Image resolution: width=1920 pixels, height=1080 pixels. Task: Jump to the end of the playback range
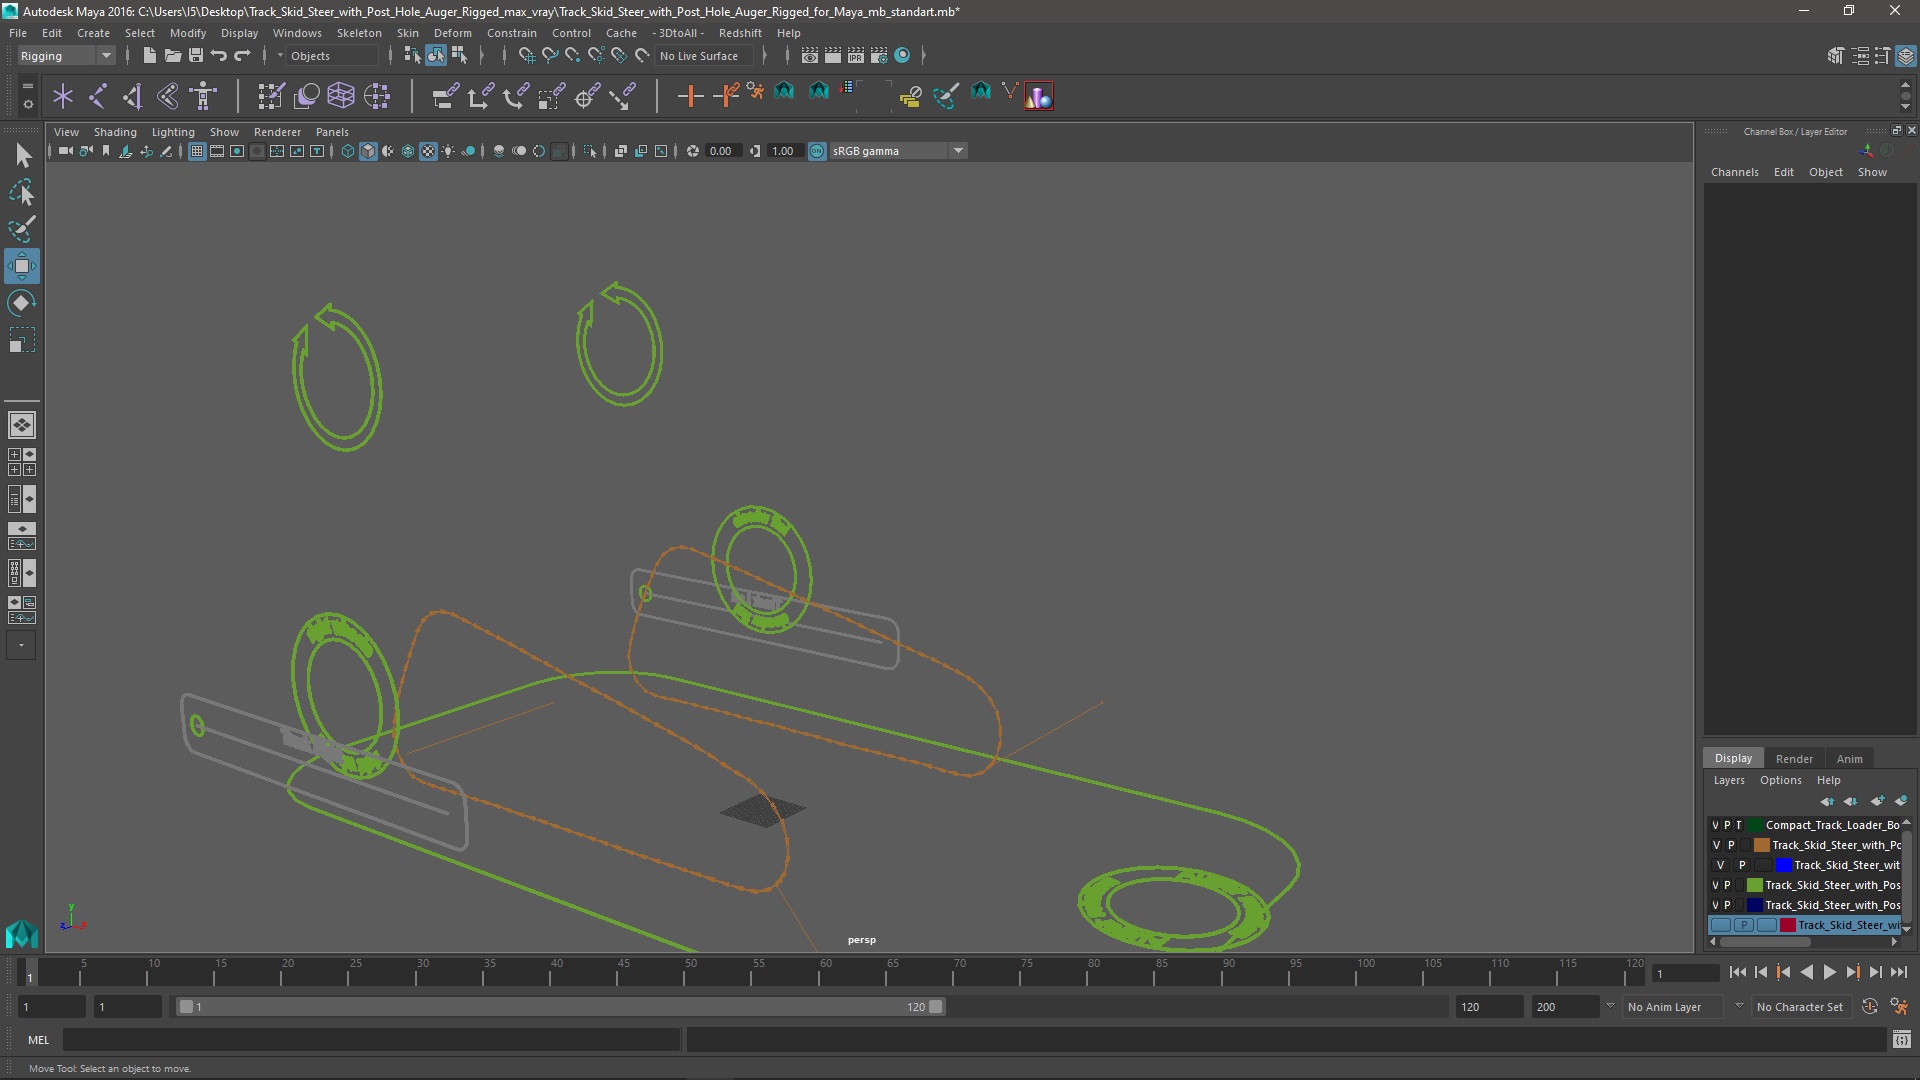point(1898,972)
